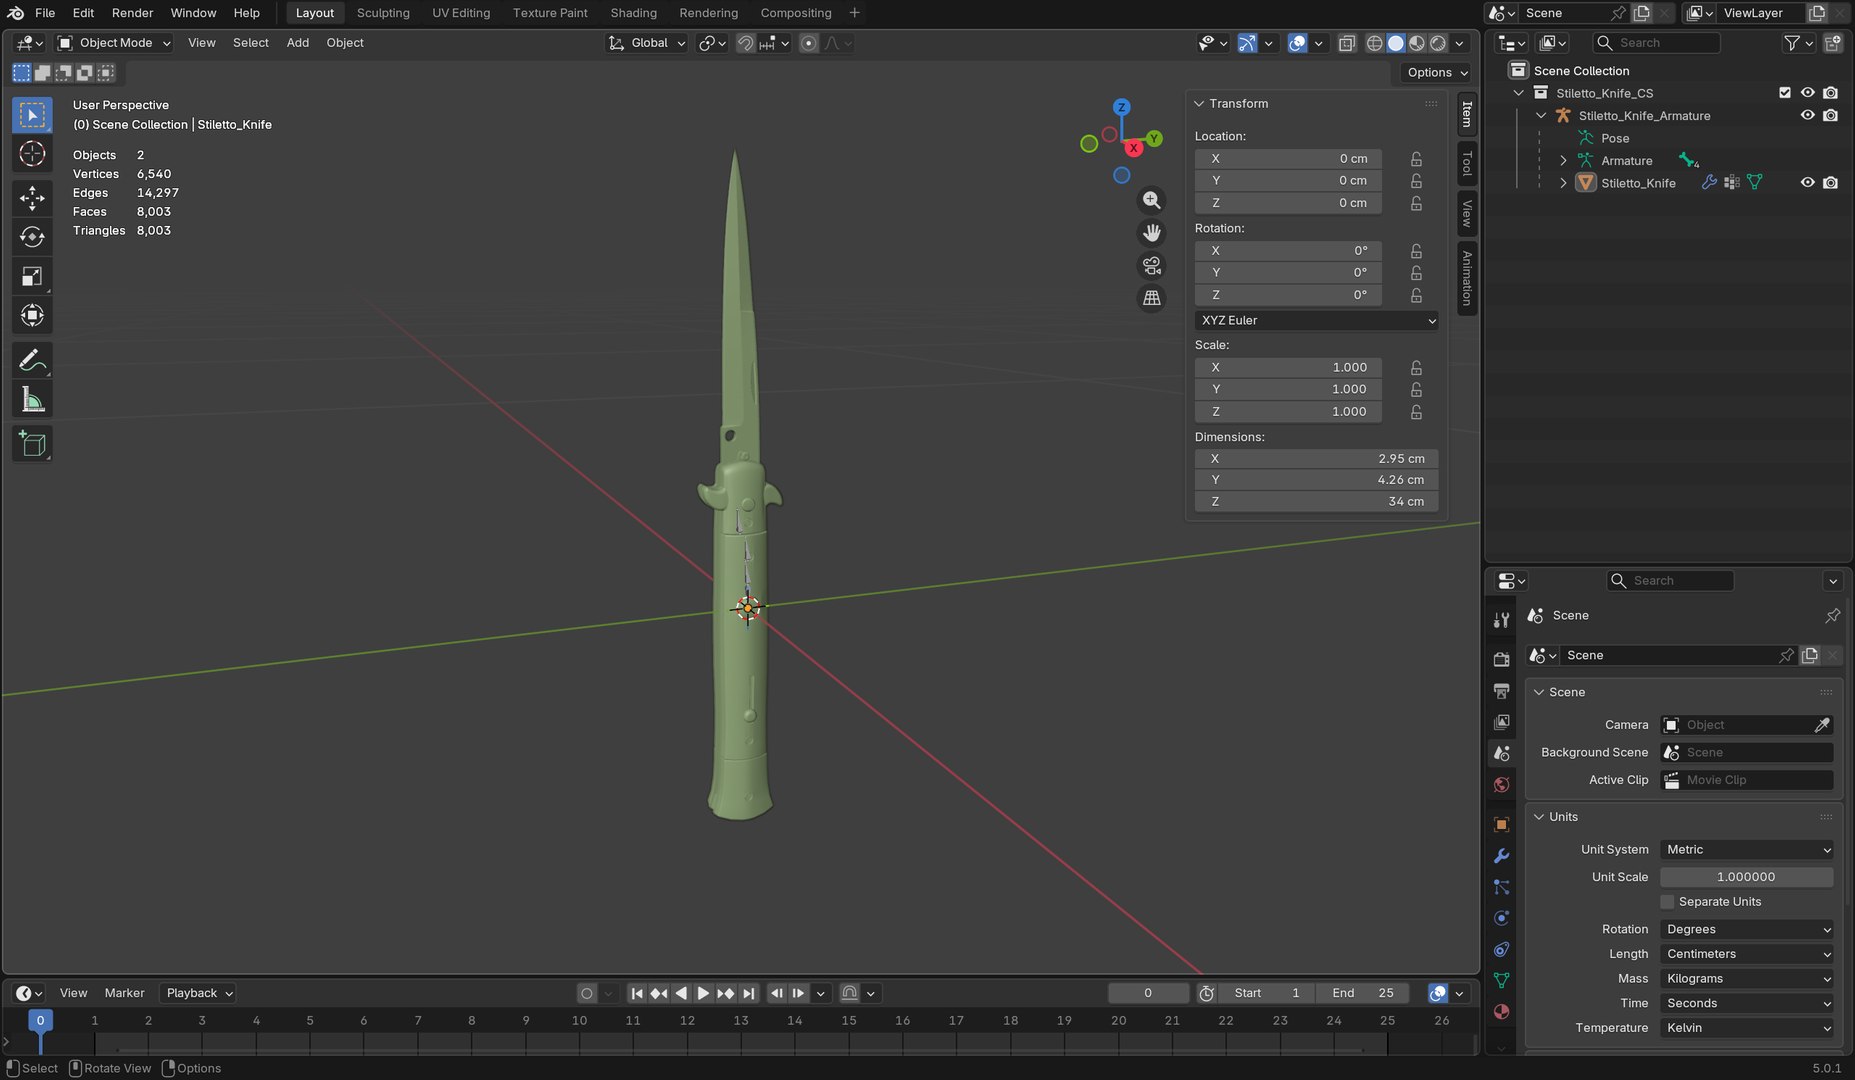This screenshot has height=1080, width=1855.
Task: Click the Scale X value field
Action: click(x=1289, y=367)
